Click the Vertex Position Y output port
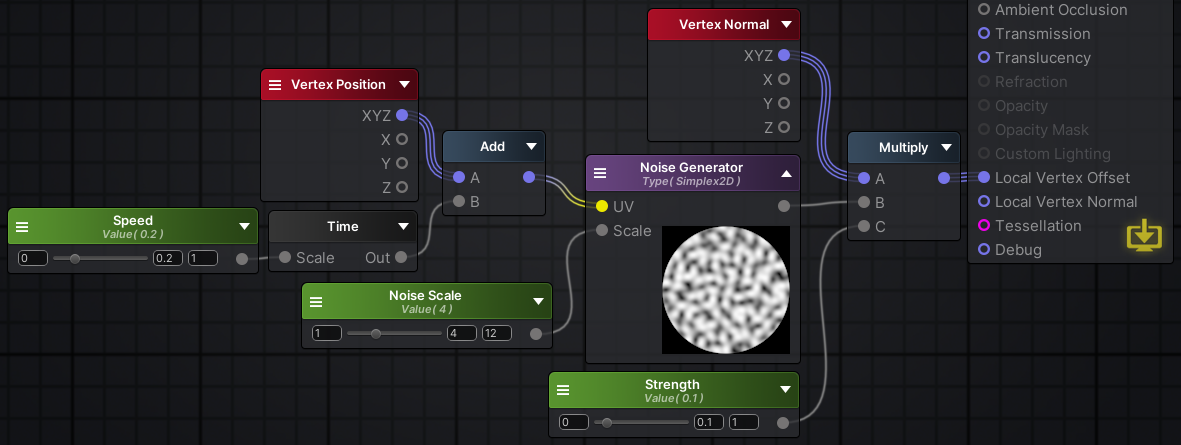Image resolution: width=1181 pixels, height=445 pixels. pyautogui.click(x=401, y=163)
